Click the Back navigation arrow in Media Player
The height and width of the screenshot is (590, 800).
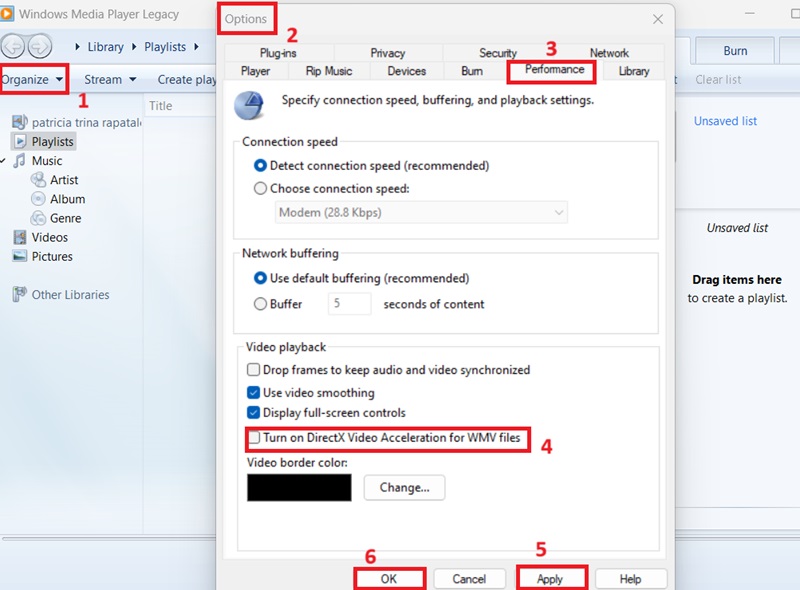(13, 46)
